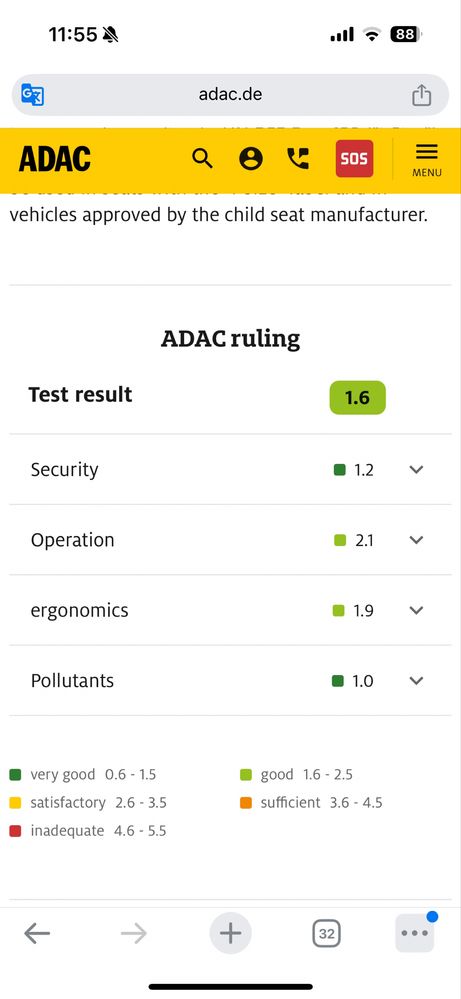The image size is (461, 999).
Task: Select the Security row label
Action: (x=64, y=470)
